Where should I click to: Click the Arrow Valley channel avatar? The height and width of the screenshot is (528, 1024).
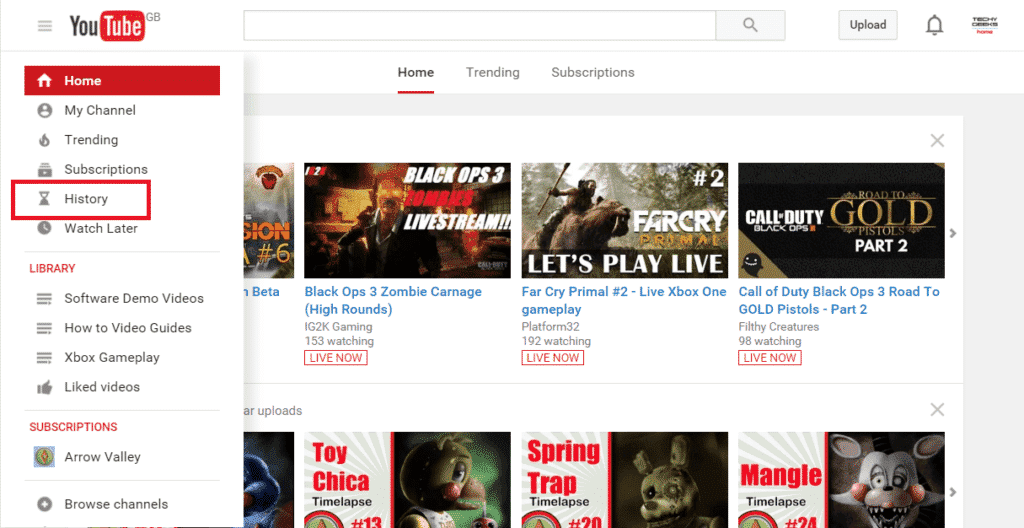click(x=44, y=457)
